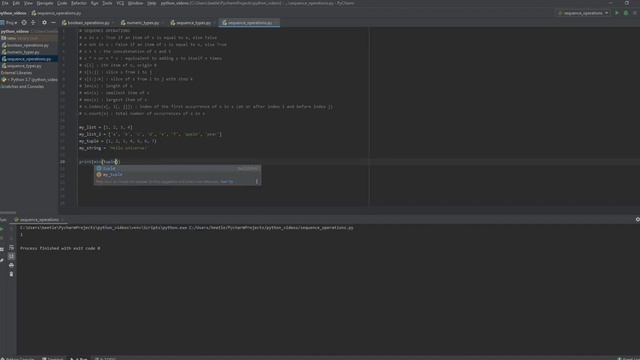The width and height of the screenshot is (640, 360).
Task: Open the Project view dropdown
Action: 9,23
